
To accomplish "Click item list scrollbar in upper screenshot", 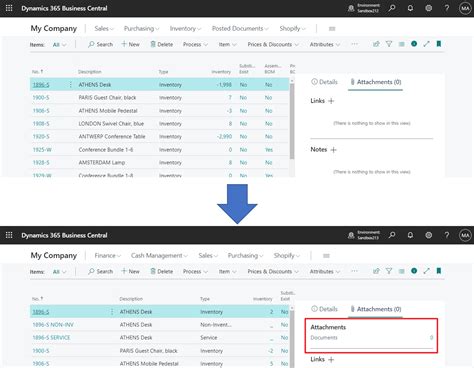I will point(292,121).
